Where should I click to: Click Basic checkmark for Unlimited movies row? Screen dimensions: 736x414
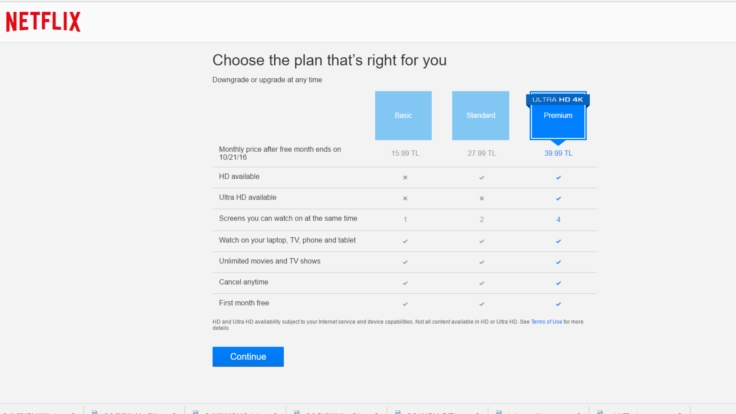point(405,262)
